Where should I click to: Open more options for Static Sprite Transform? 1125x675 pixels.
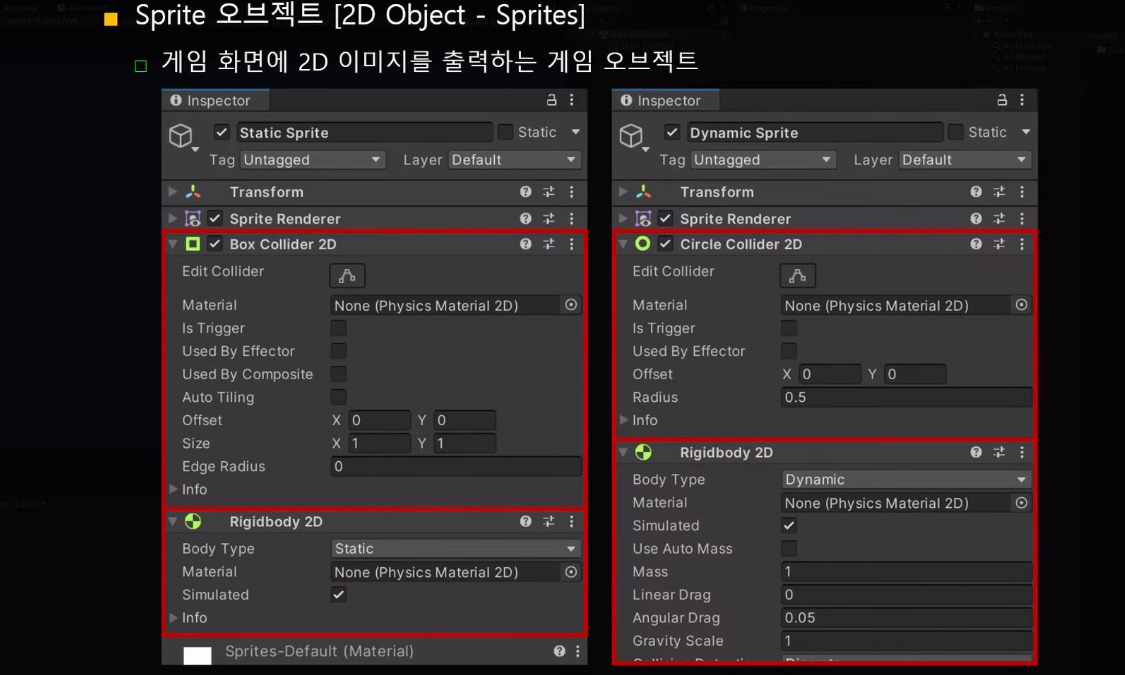click(x=571, y=192)
